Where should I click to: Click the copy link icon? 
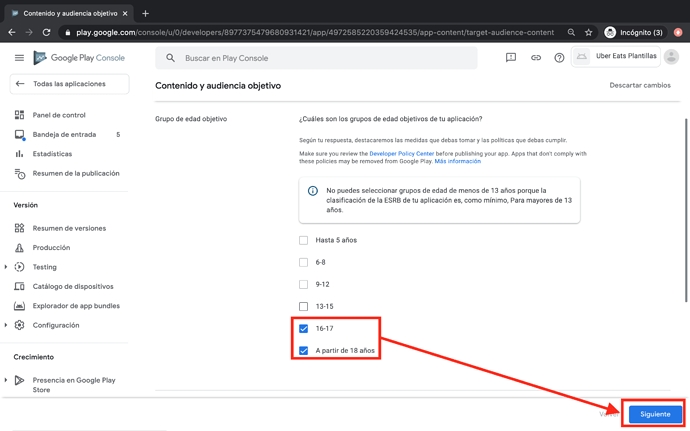[535, 58]
